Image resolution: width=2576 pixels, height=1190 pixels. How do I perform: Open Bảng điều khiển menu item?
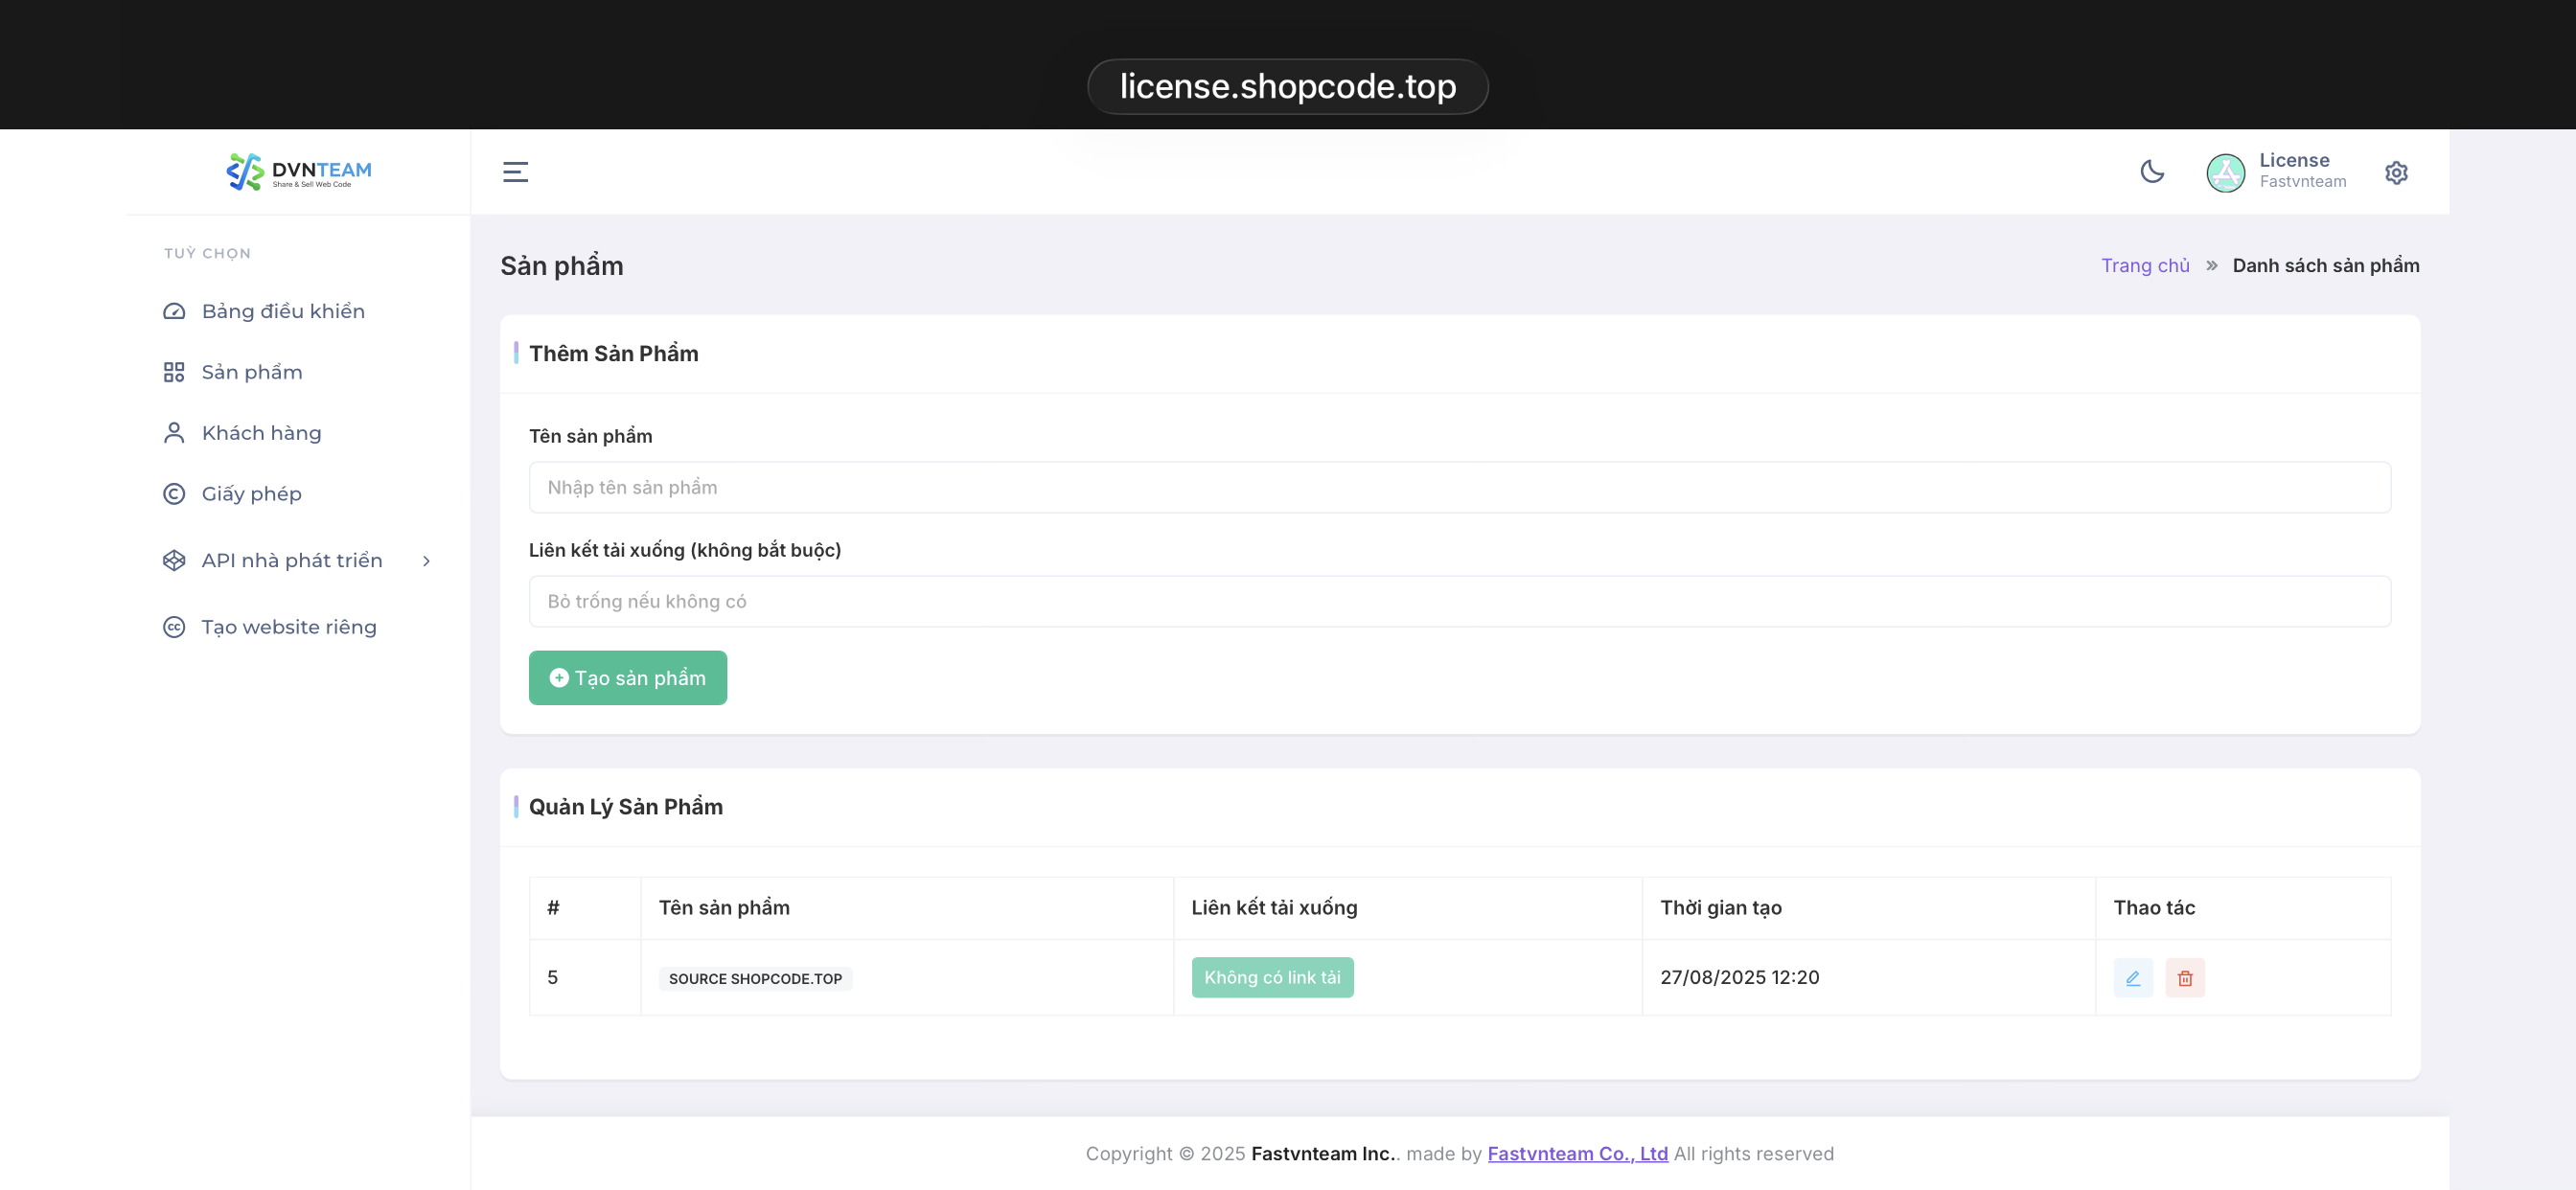click(x=298, y=311)
